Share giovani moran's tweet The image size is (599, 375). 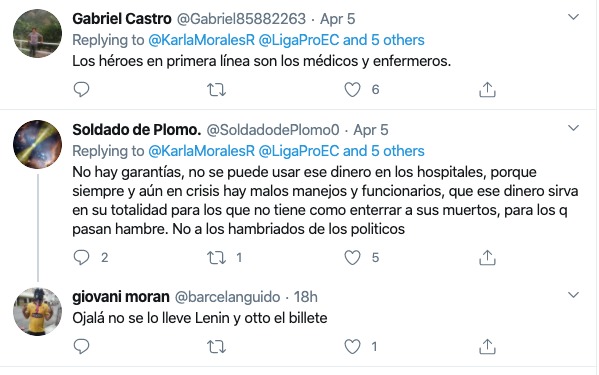(487, 346)
